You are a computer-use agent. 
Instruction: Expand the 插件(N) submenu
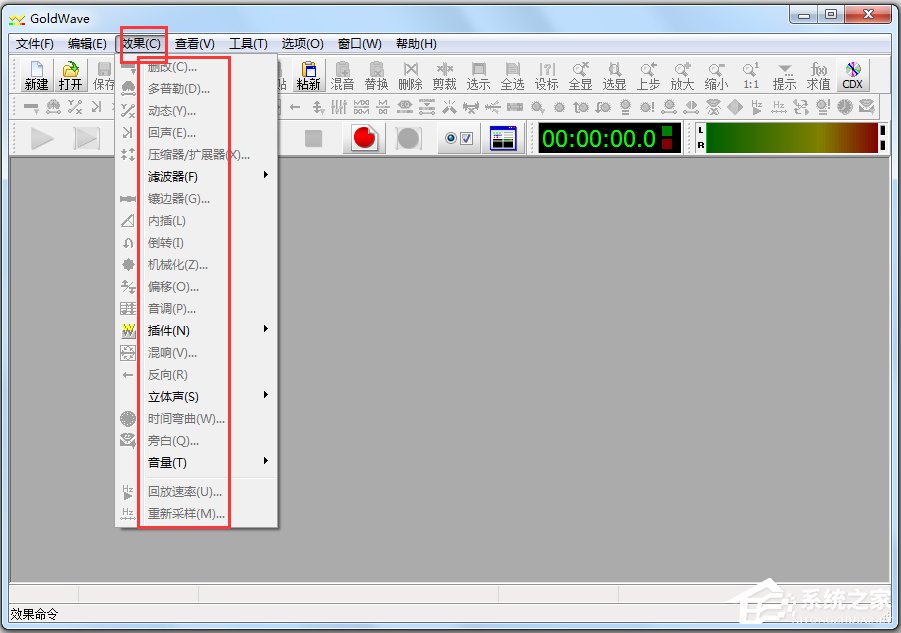[x=197, y=330]
